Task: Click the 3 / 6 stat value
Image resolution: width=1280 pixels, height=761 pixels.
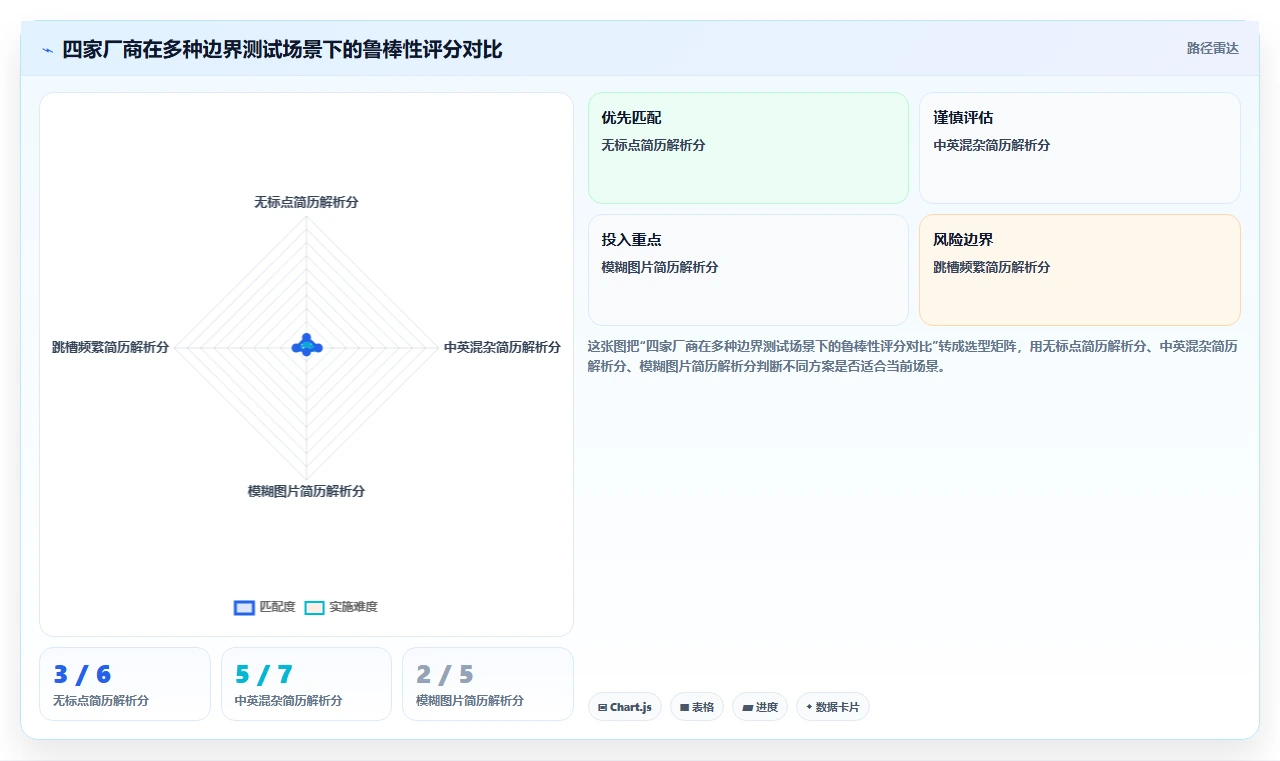Action: [82, 675]
